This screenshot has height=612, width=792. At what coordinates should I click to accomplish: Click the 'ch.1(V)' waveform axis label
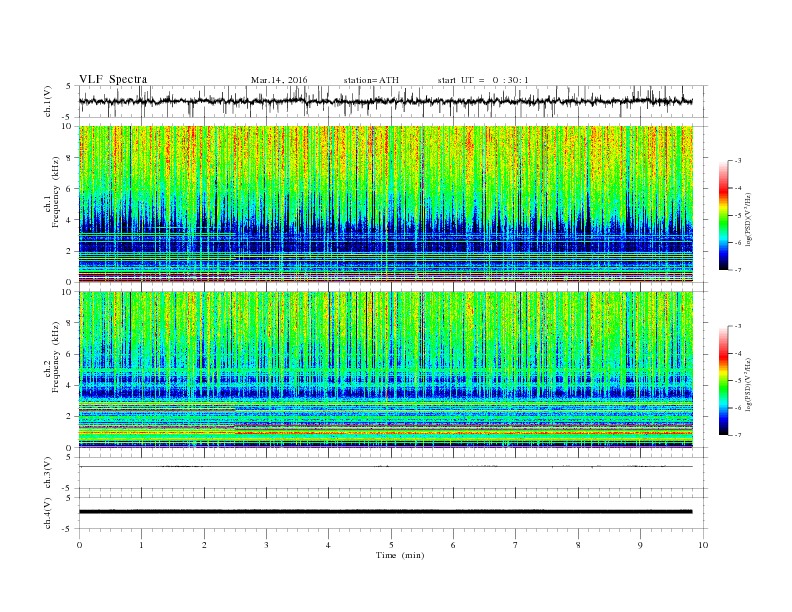(x=48, y=102)
